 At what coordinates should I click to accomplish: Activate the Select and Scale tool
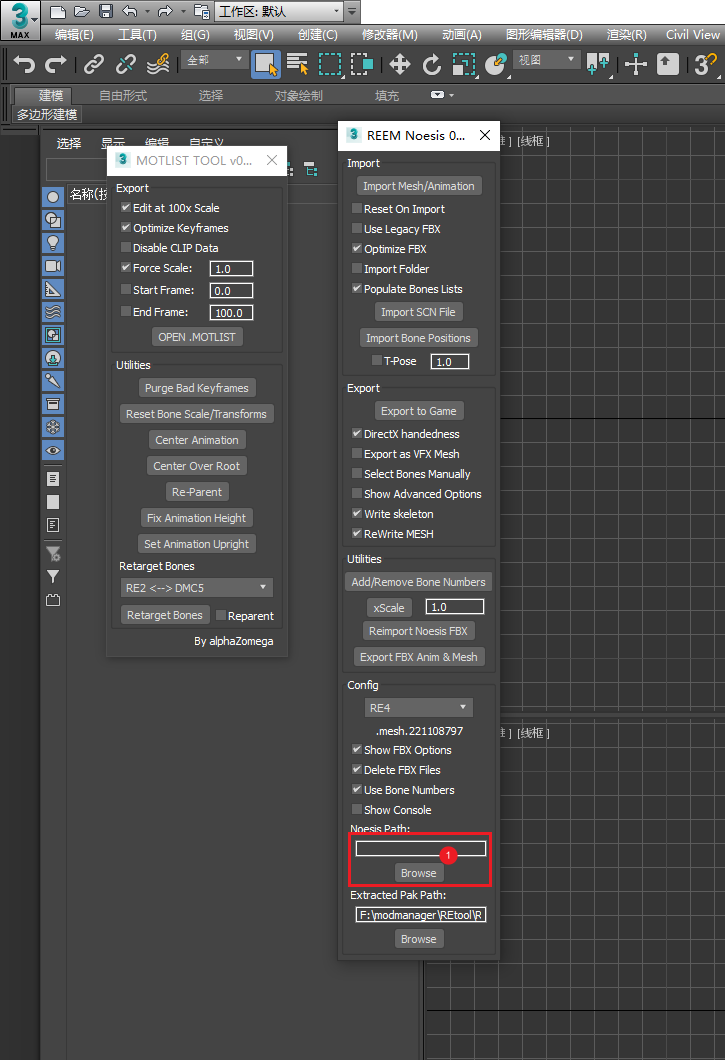(x=463, y=64)
